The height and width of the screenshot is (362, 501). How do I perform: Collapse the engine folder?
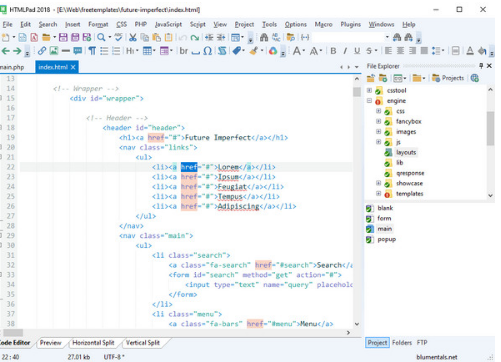369,100
